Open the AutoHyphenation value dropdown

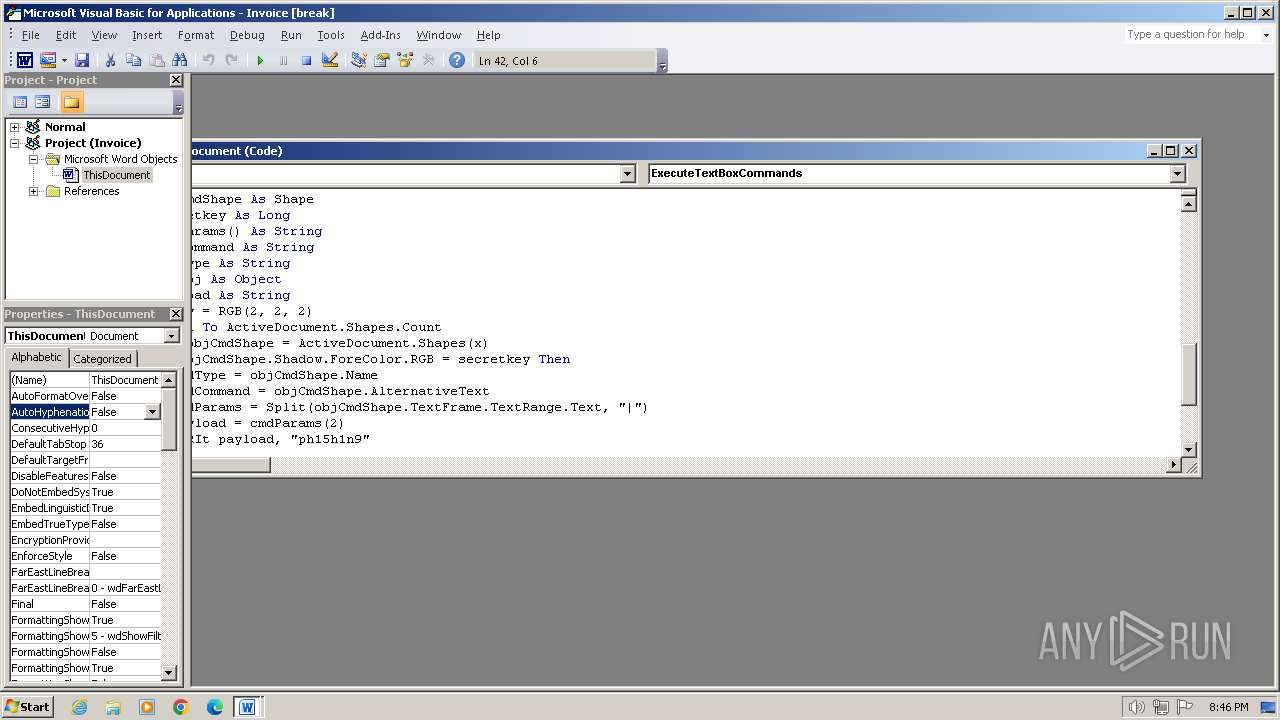(x=152, y=412)
